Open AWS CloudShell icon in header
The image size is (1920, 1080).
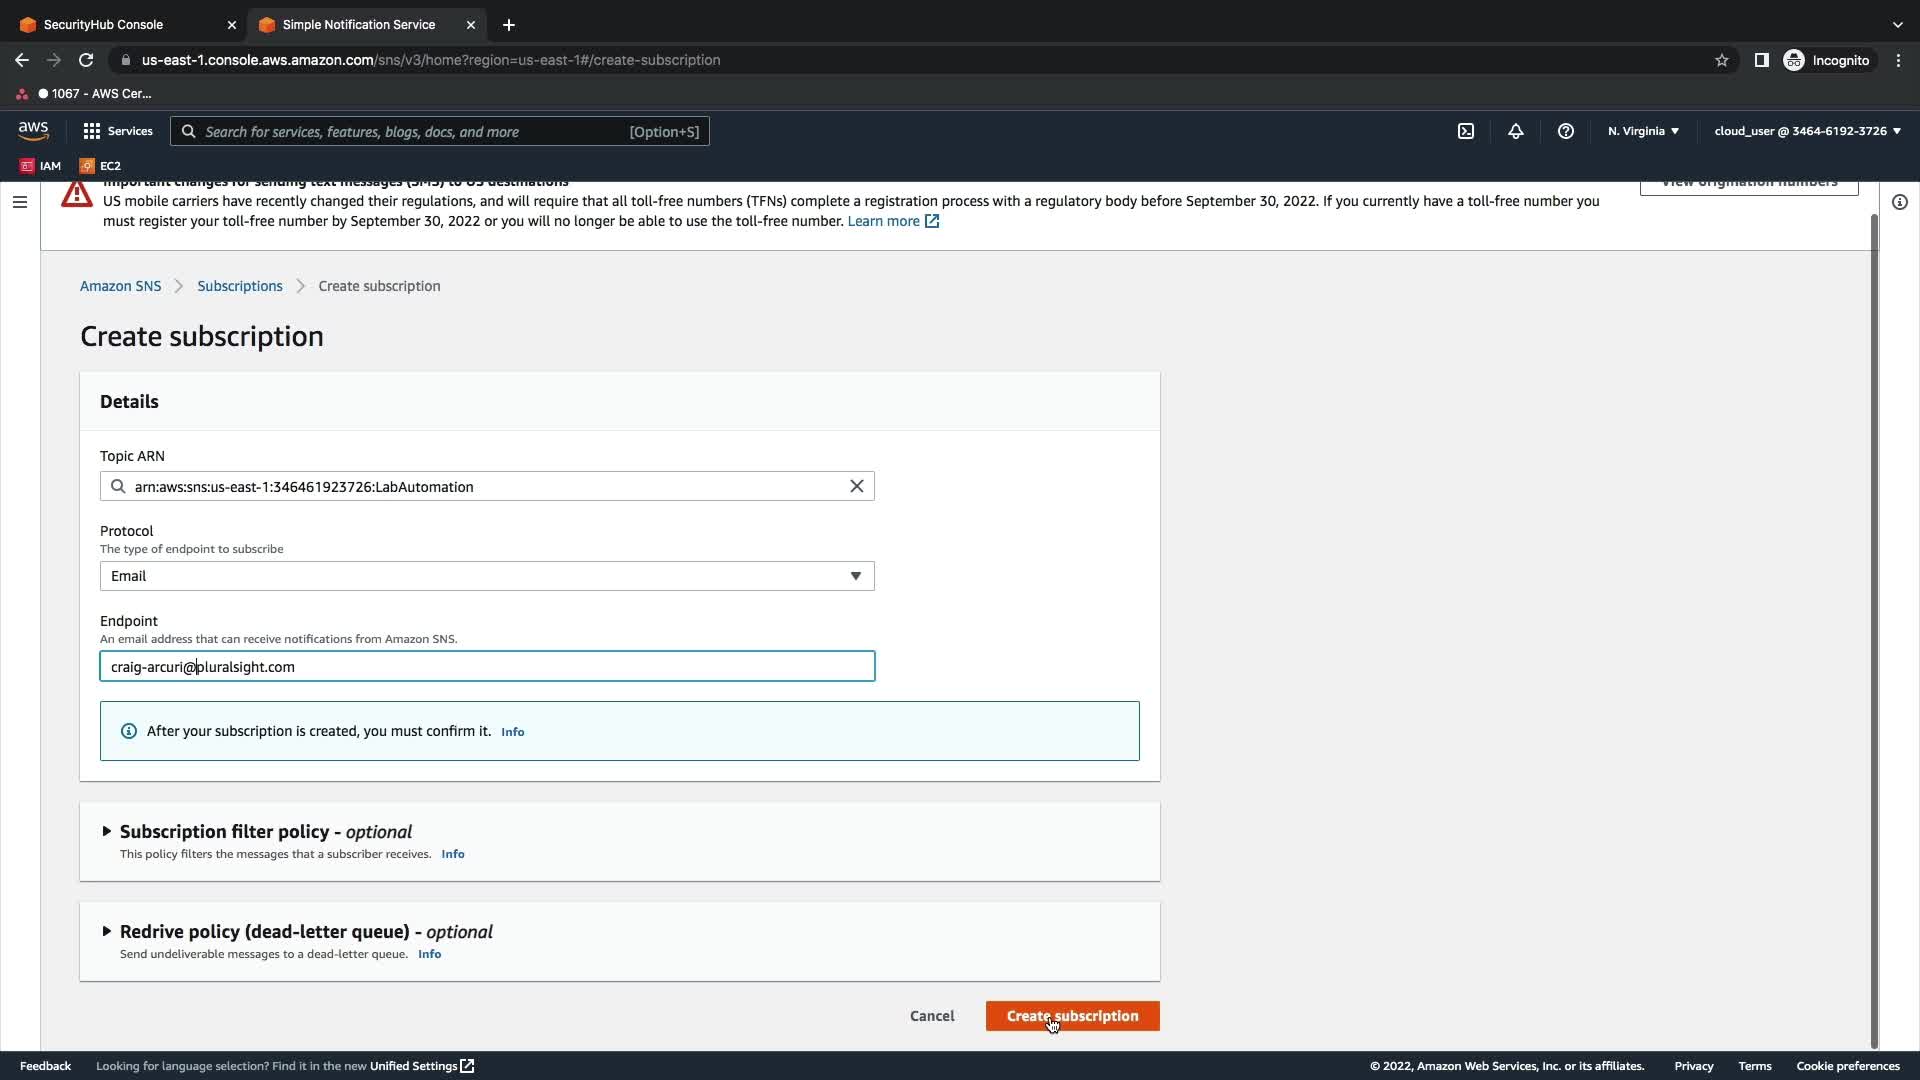pyautogui.click(x=1466, y=131)
